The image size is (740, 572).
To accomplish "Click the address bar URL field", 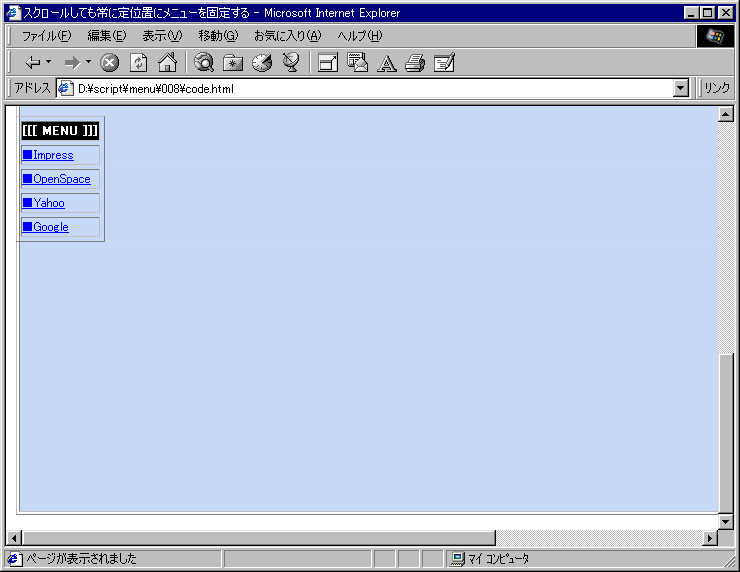I will [370, 88].
